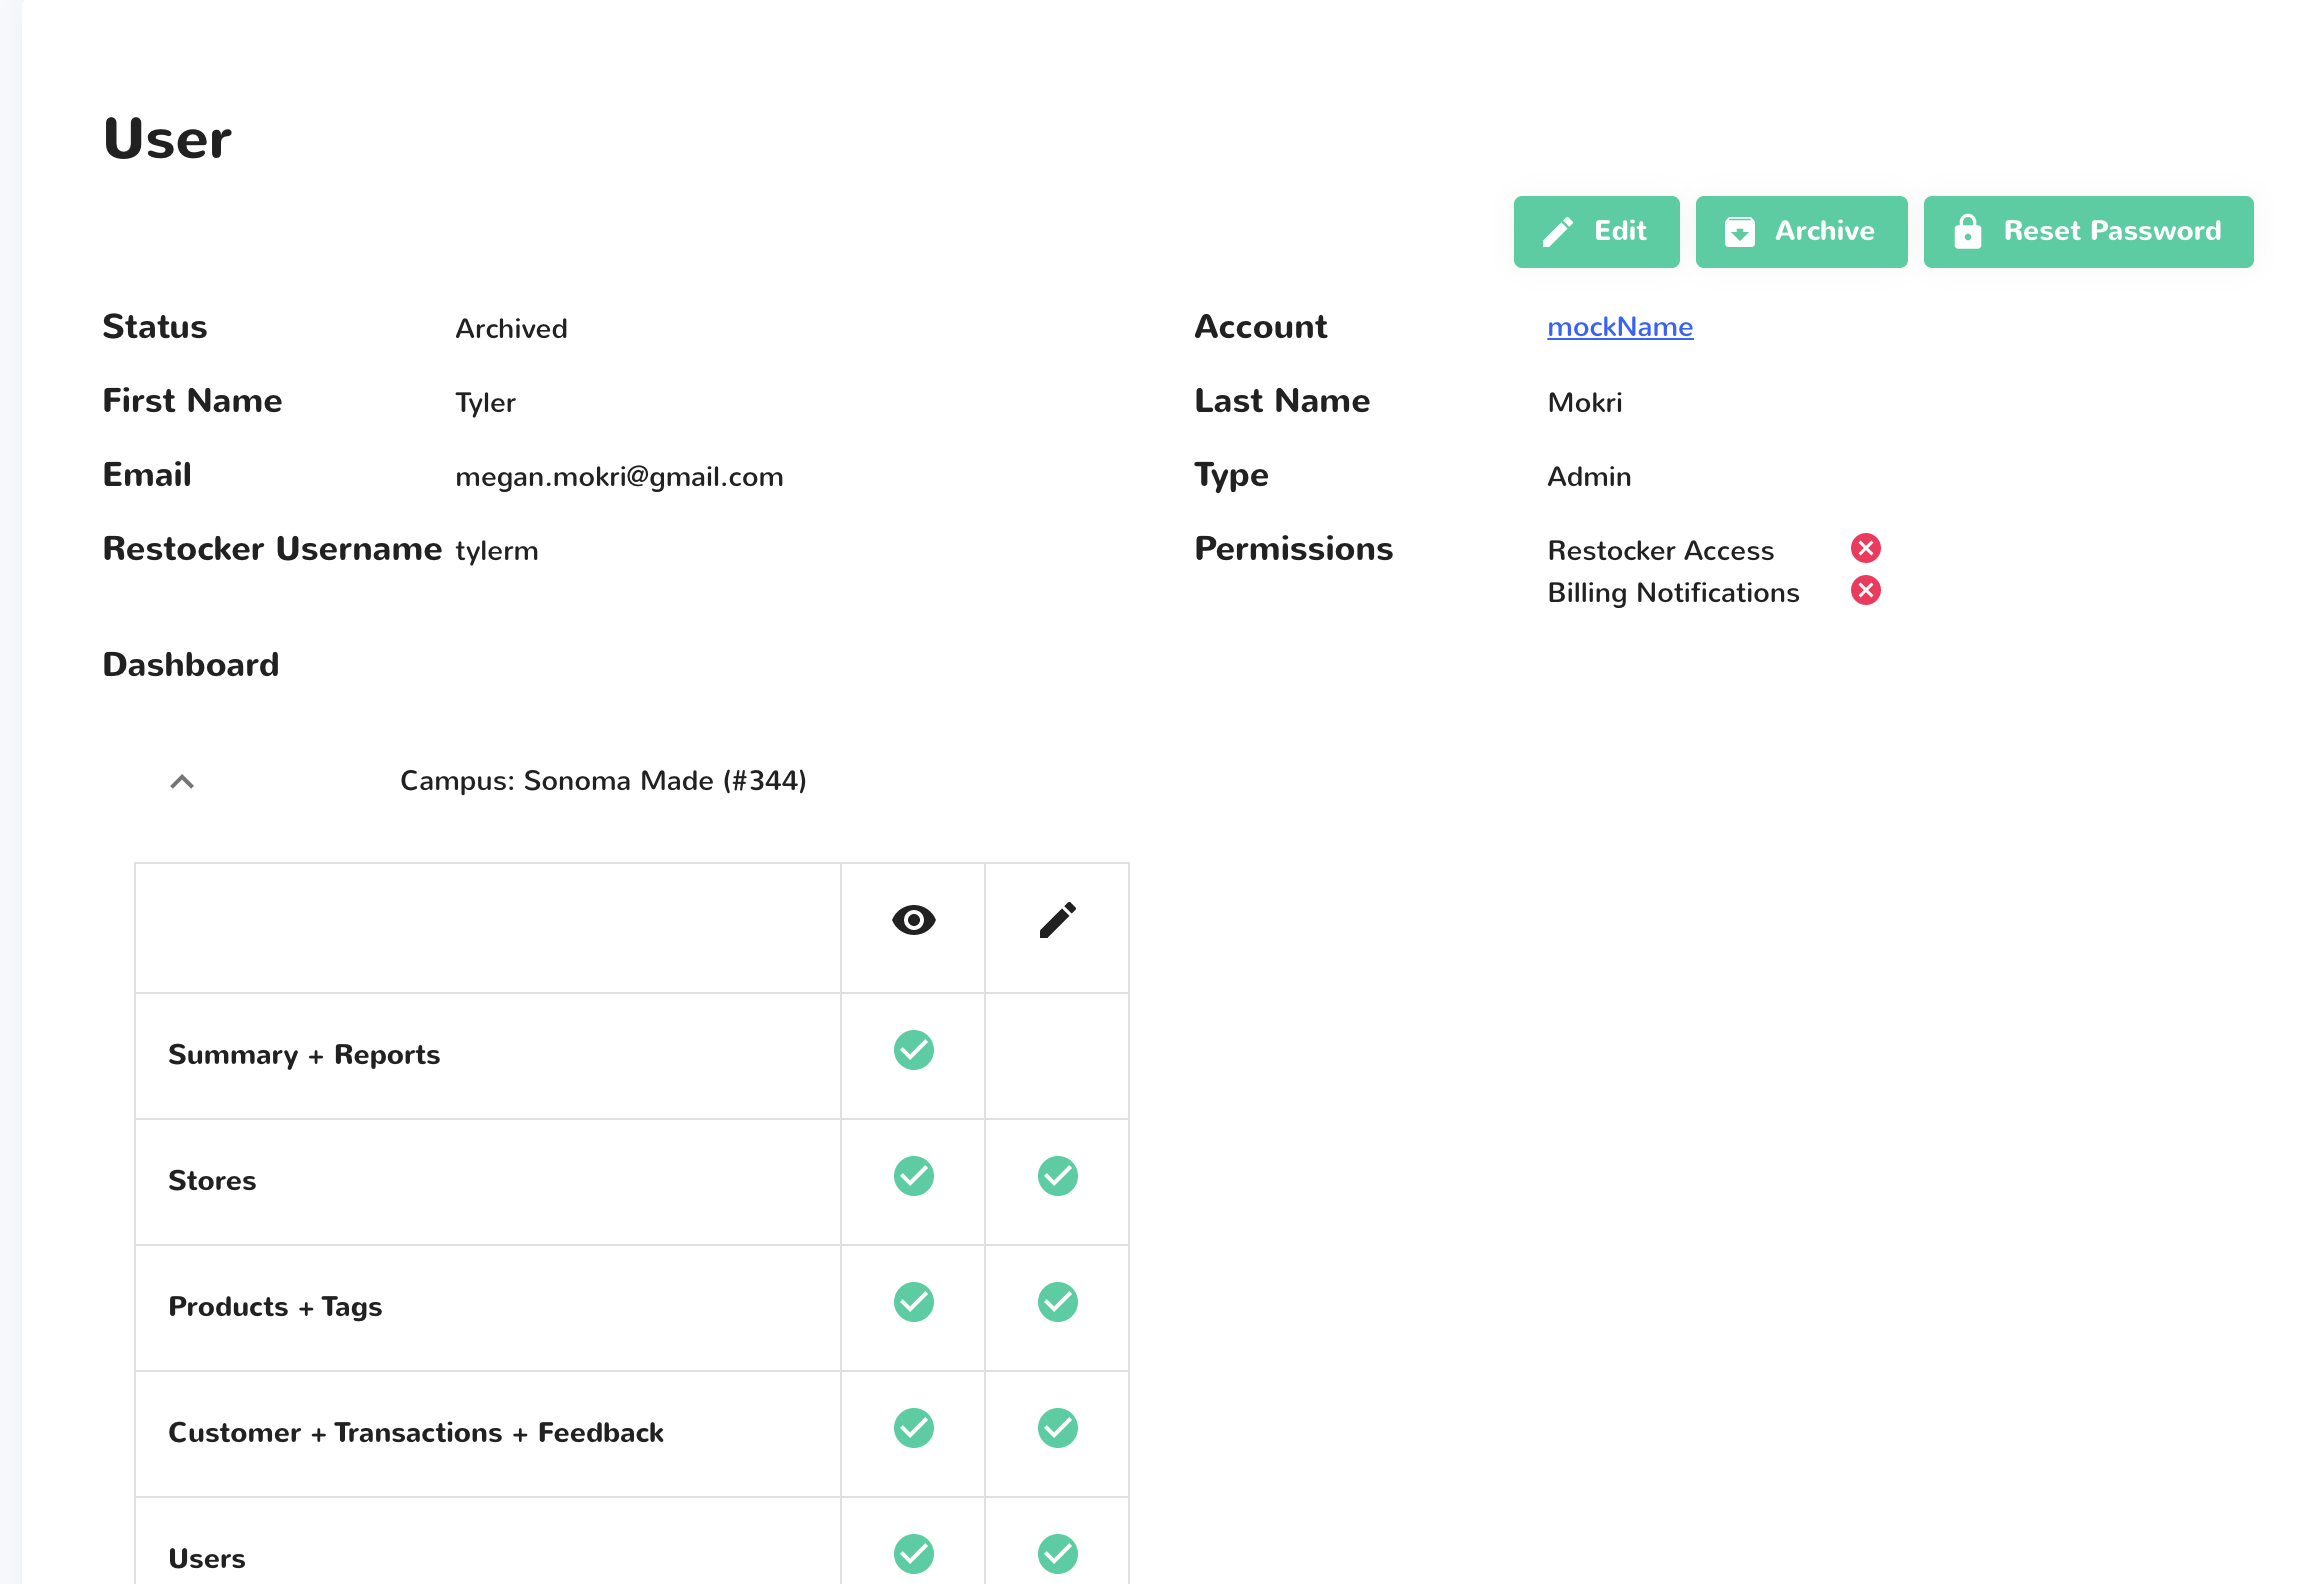Click the Customer + Transactions + Feedback row label
This screenshot has height=1584, width=2302.
pyautogui.click(x=416, y=1433)
